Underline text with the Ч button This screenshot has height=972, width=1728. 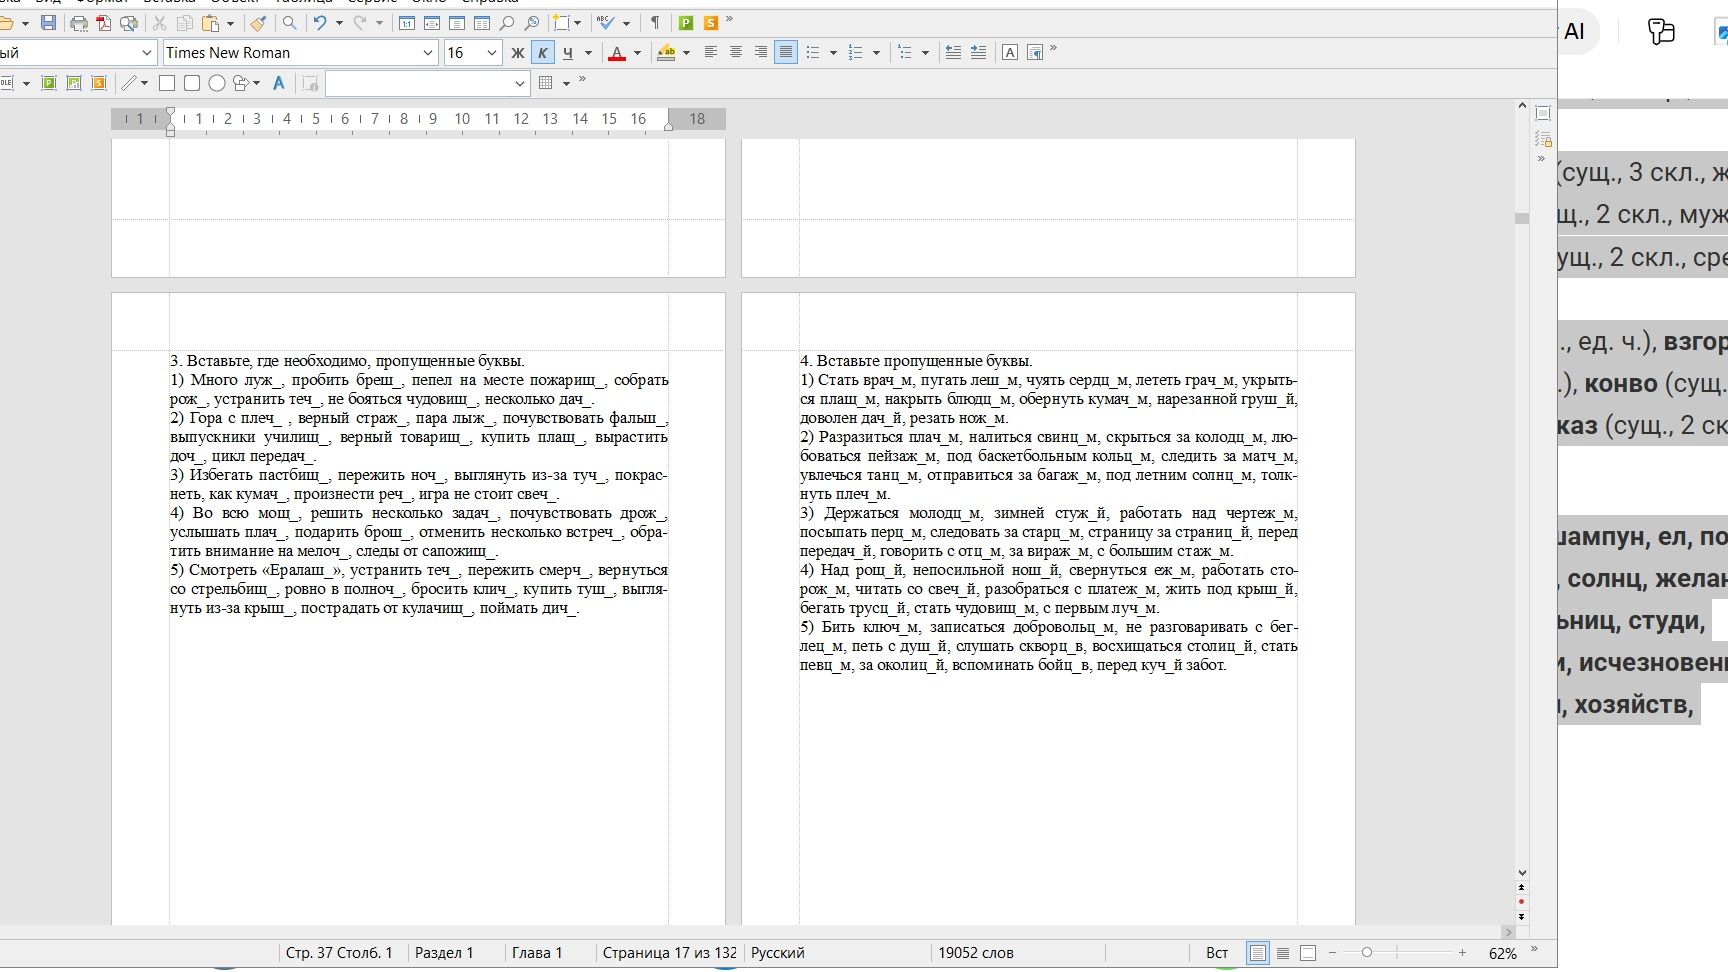pos(568,53)
